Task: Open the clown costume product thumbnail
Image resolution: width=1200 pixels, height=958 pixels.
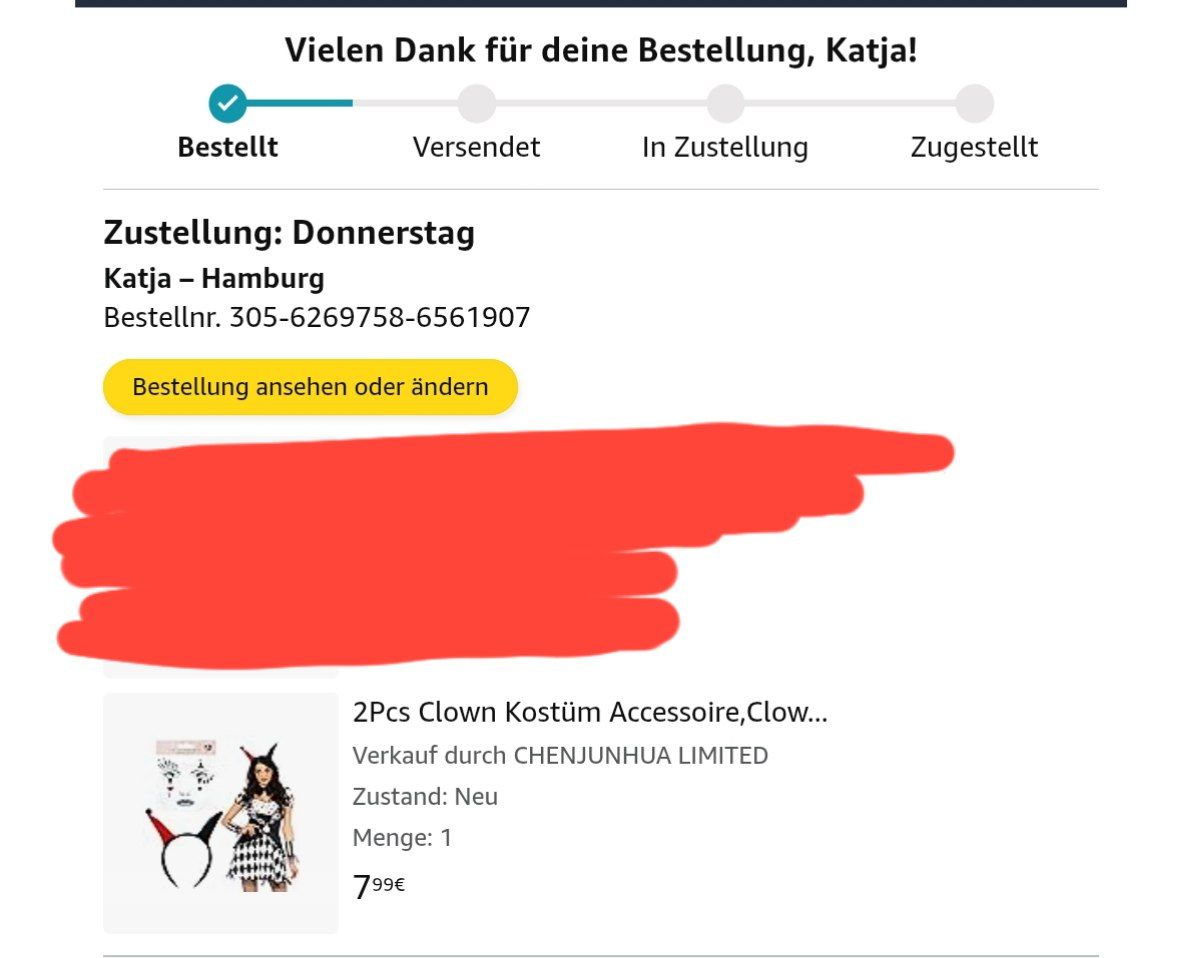Action: click(221, 813)
